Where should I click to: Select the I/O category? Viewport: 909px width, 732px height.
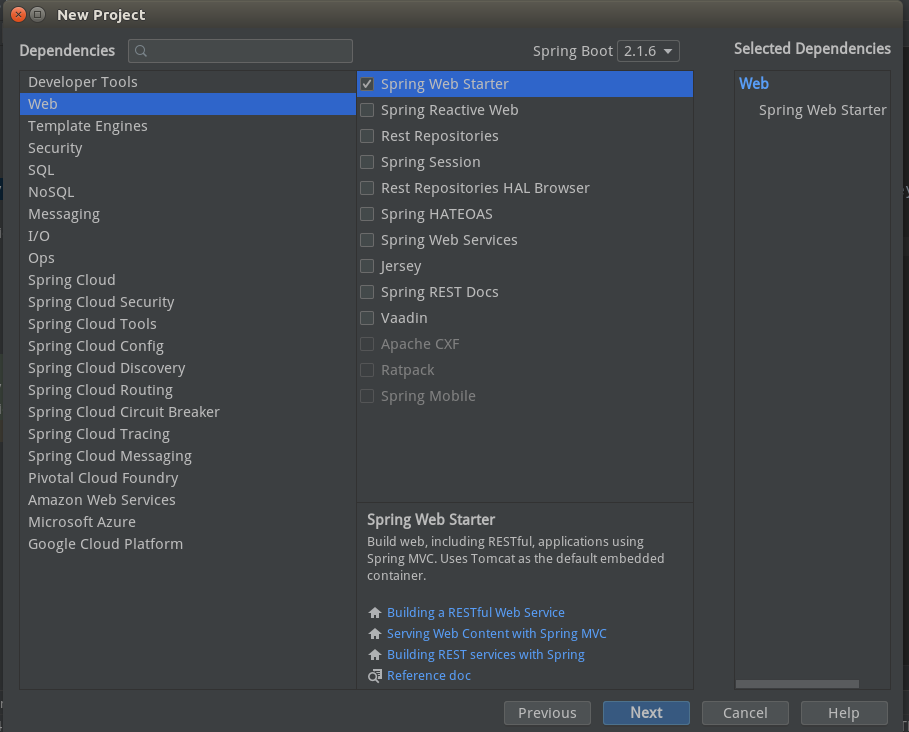click(x=188, y=236)
